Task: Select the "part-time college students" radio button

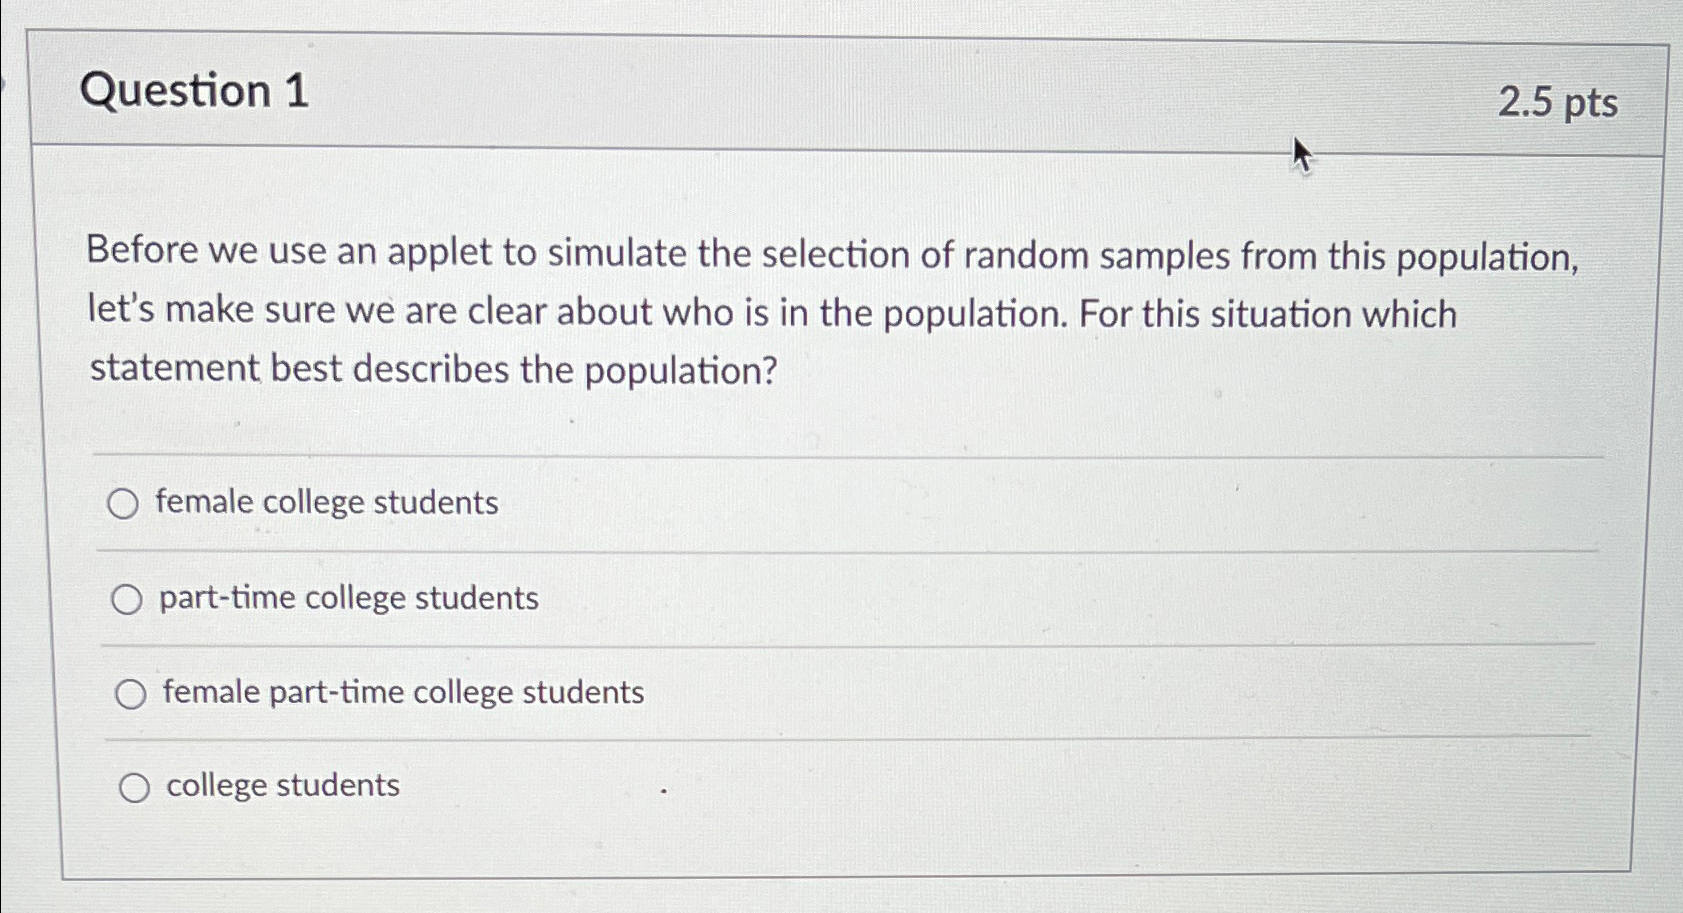Action: click(128, 599)
